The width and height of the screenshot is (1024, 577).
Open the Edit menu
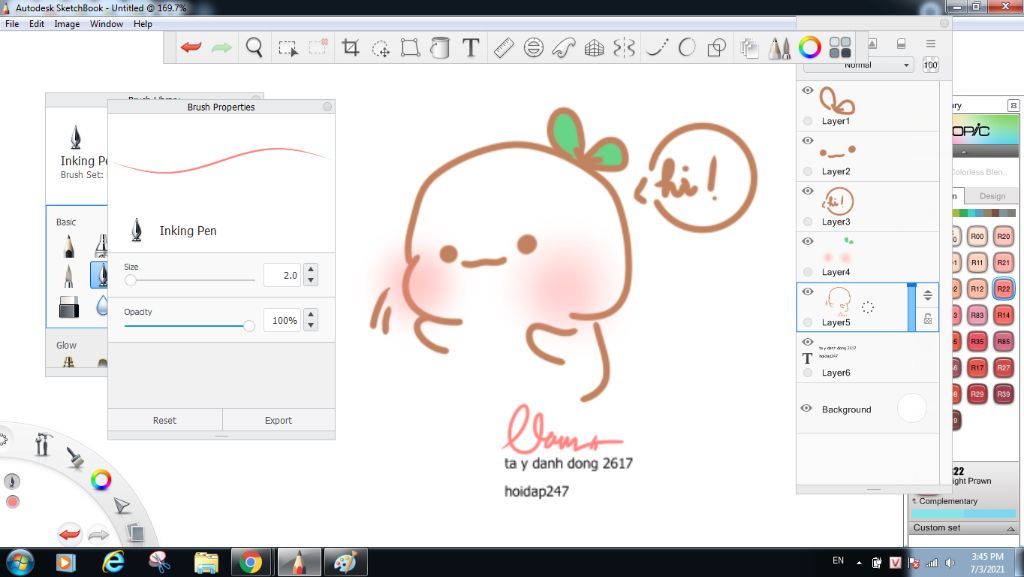37,23
